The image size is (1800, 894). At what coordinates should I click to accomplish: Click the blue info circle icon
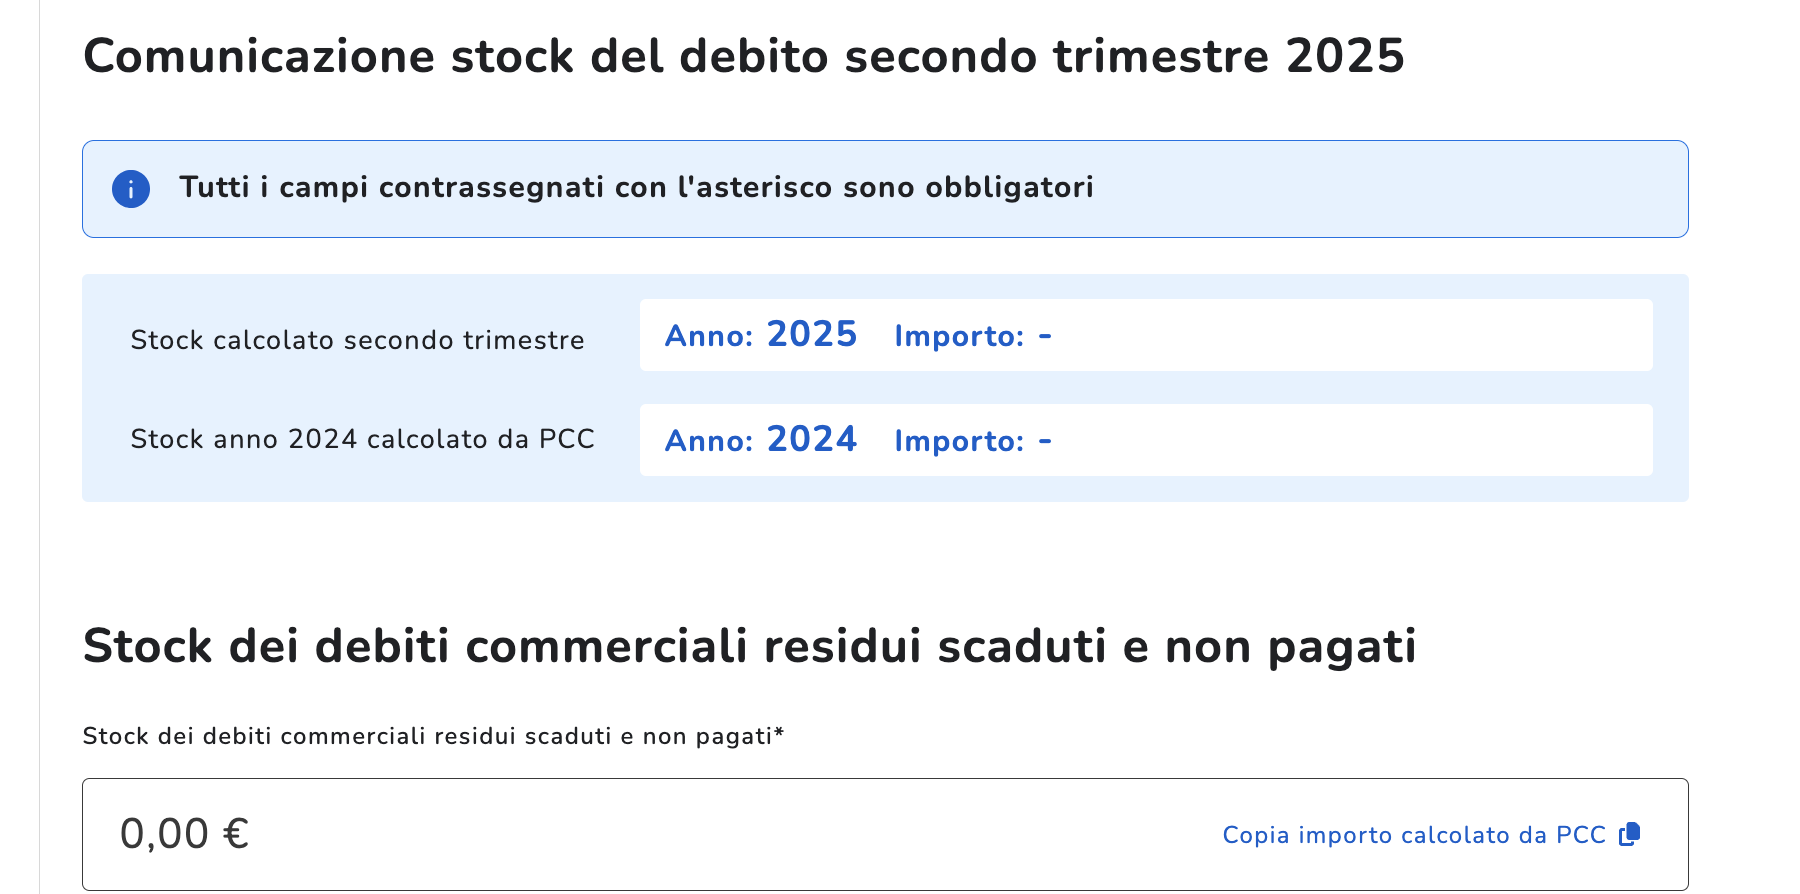coord(131,189)
